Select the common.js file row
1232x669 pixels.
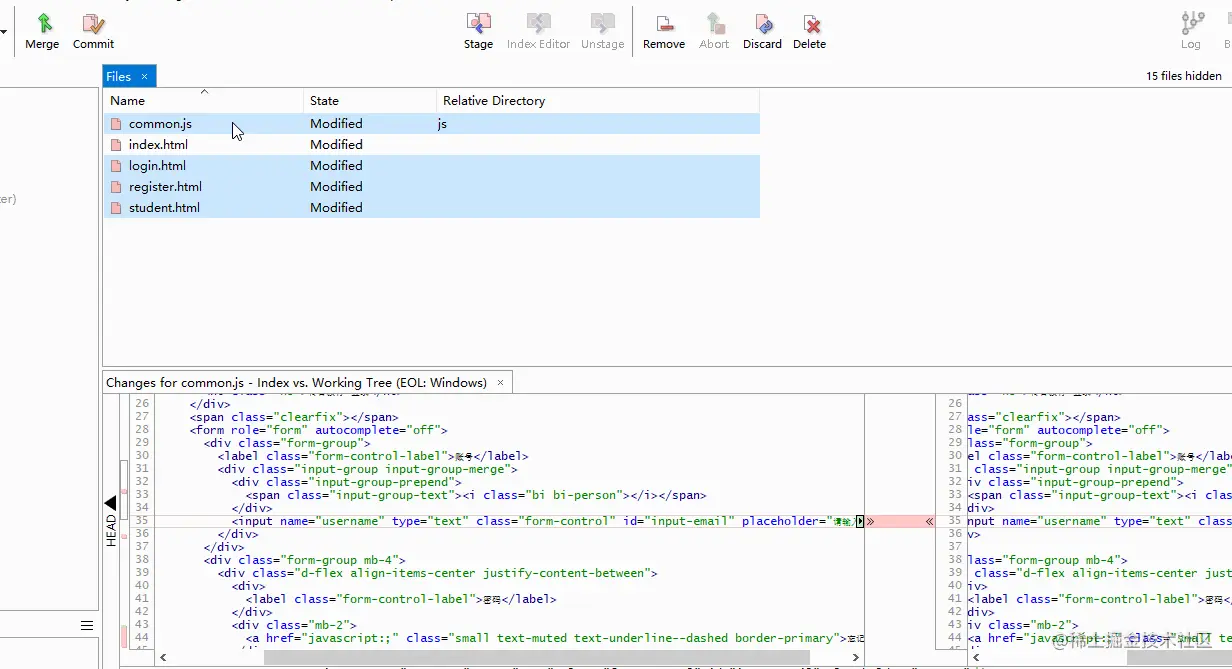pyautogui.click(x=431, y=124)
